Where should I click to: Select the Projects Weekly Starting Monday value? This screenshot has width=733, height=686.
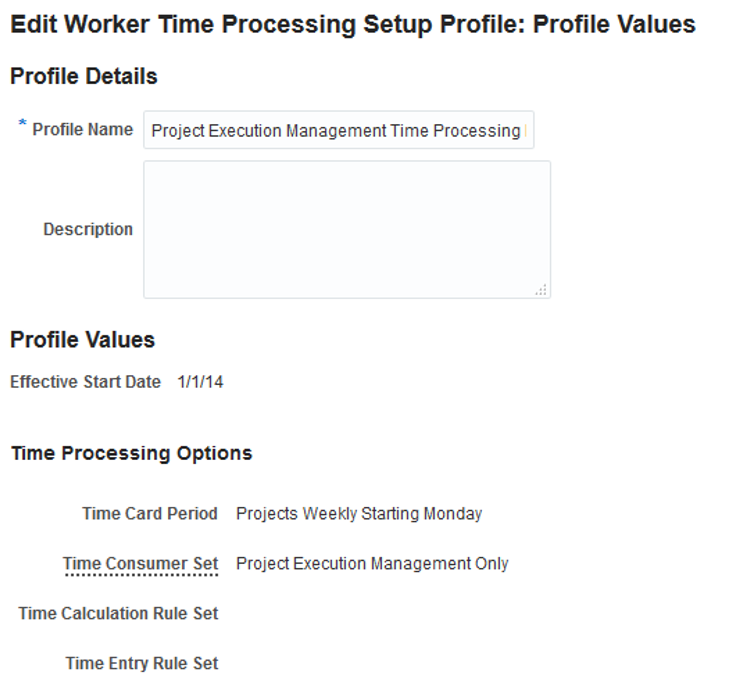pyautogui.click(x=359, y=514)
